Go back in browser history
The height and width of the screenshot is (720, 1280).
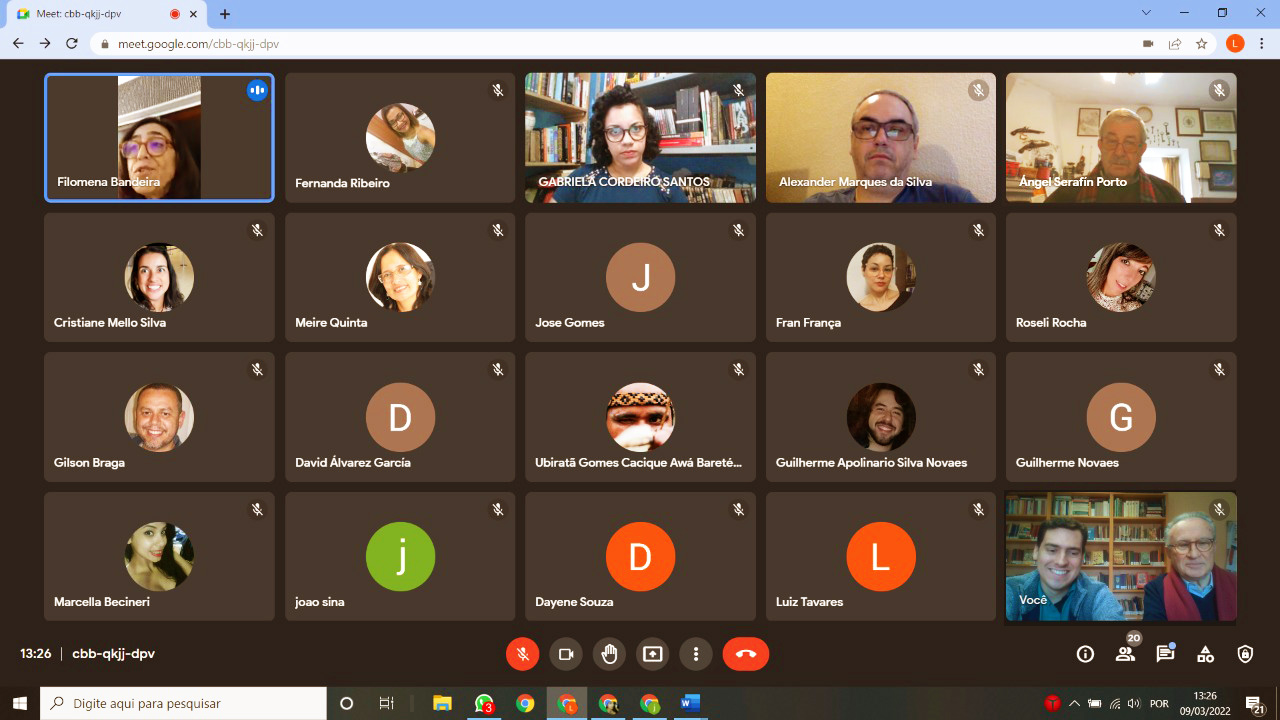click(18, 44)
